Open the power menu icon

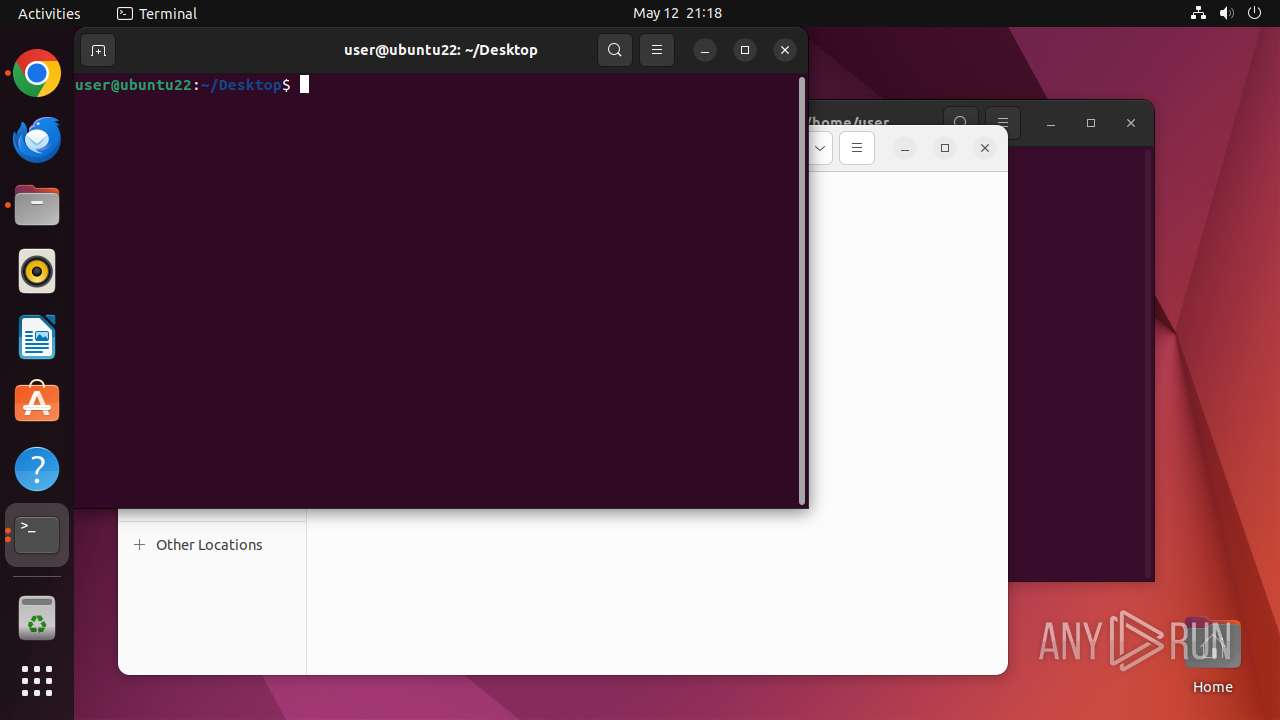pyautogui.click(x=1255, y=13)
